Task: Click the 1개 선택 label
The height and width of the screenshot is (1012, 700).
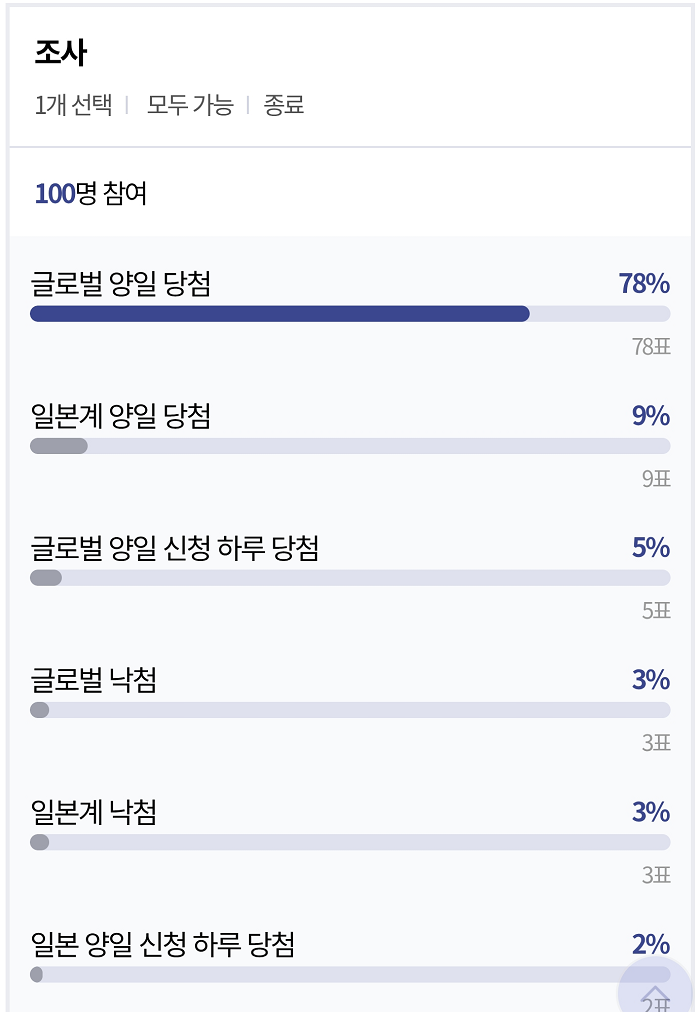Action: pyautogui.click(x=74, y=105)
